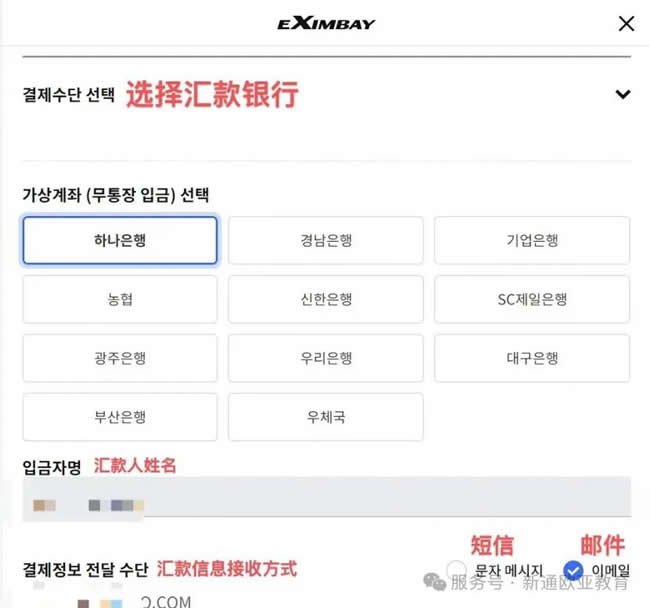
Task: Choose 우체국 post office option
Action: pyautogui.click(x=326, y=417)
